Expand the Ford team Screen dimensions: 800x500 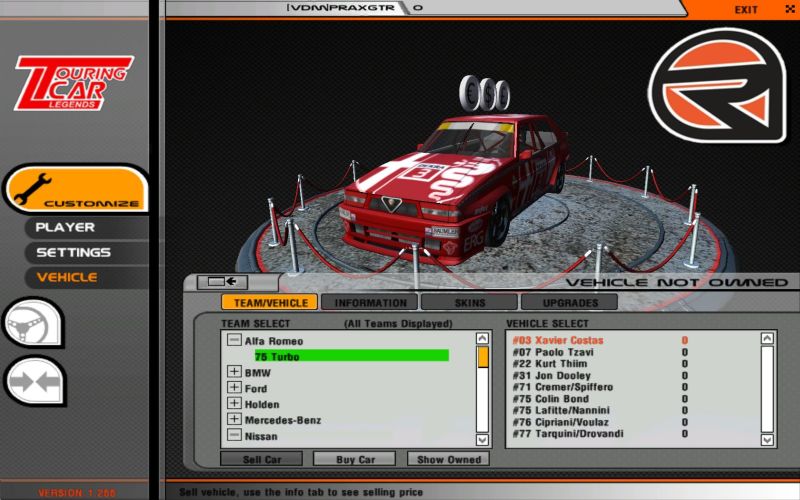point(234,387)
